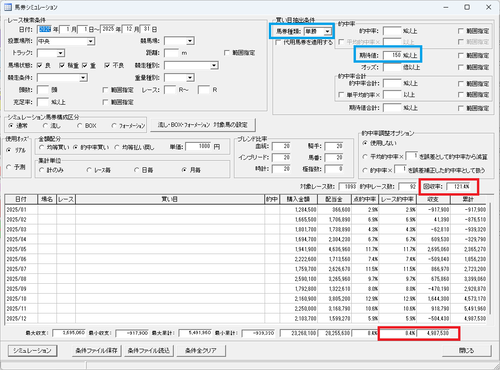The height and width of the screenshot is (370, 500).
Task: Open the 競馬場 dropdown
Action: [190, 41]
